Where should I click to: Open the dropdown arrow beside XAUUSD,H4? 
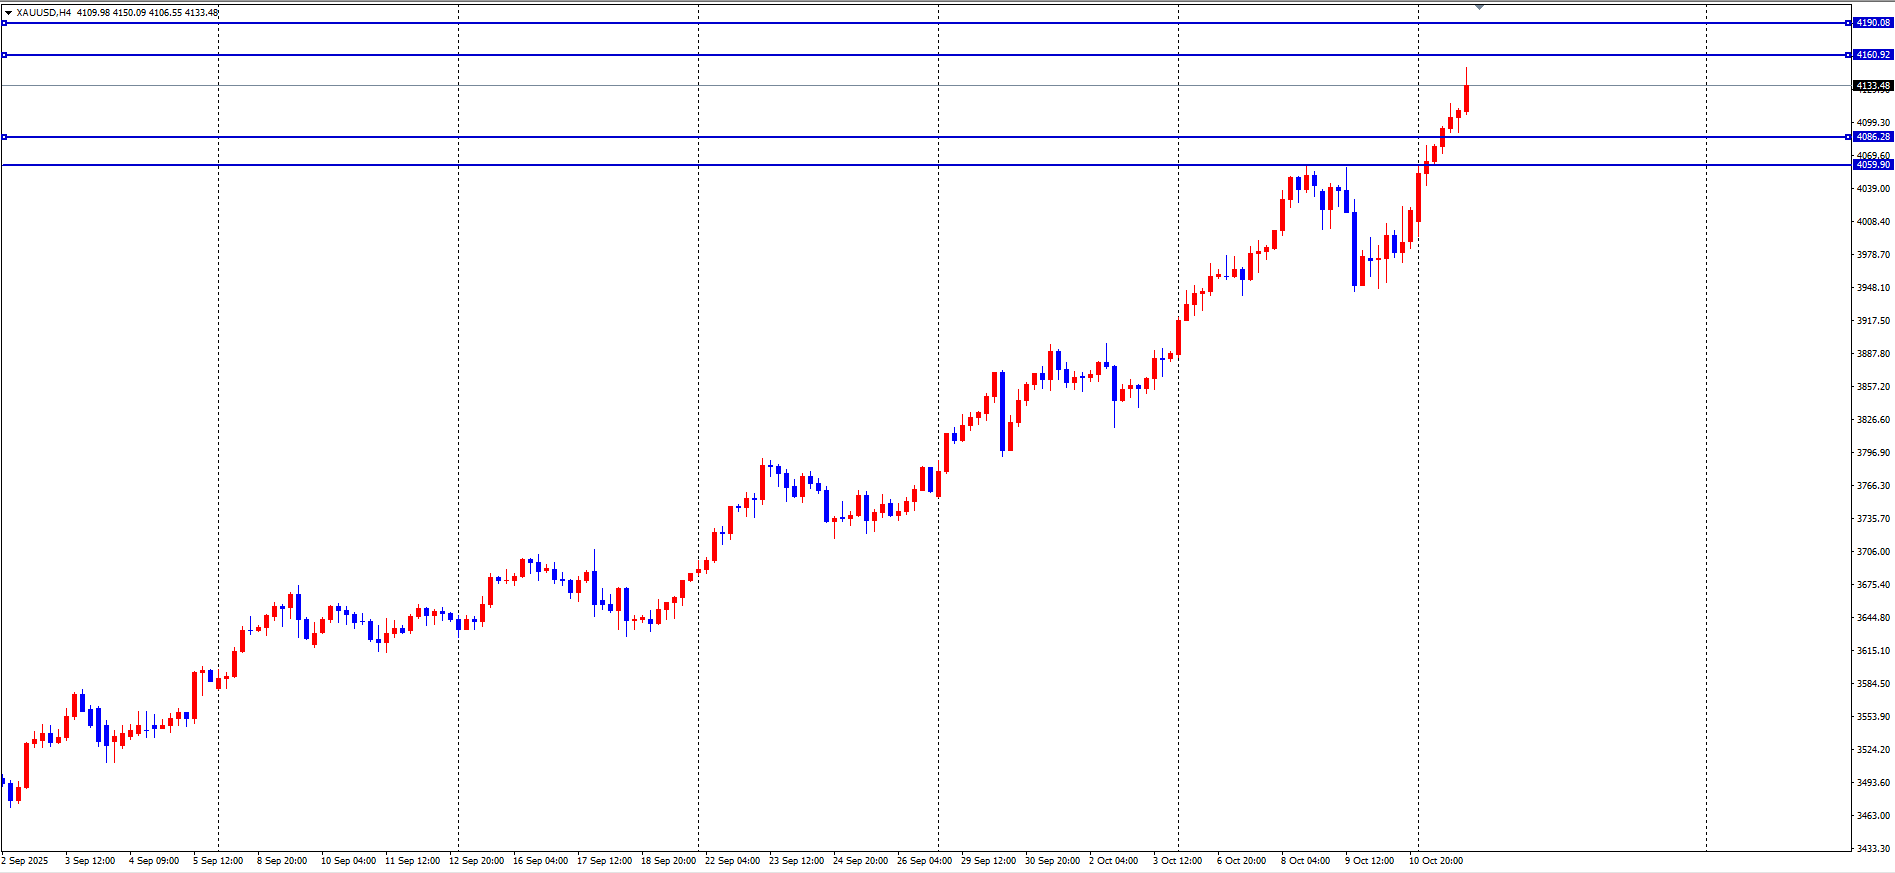click(x=8, y=13)
